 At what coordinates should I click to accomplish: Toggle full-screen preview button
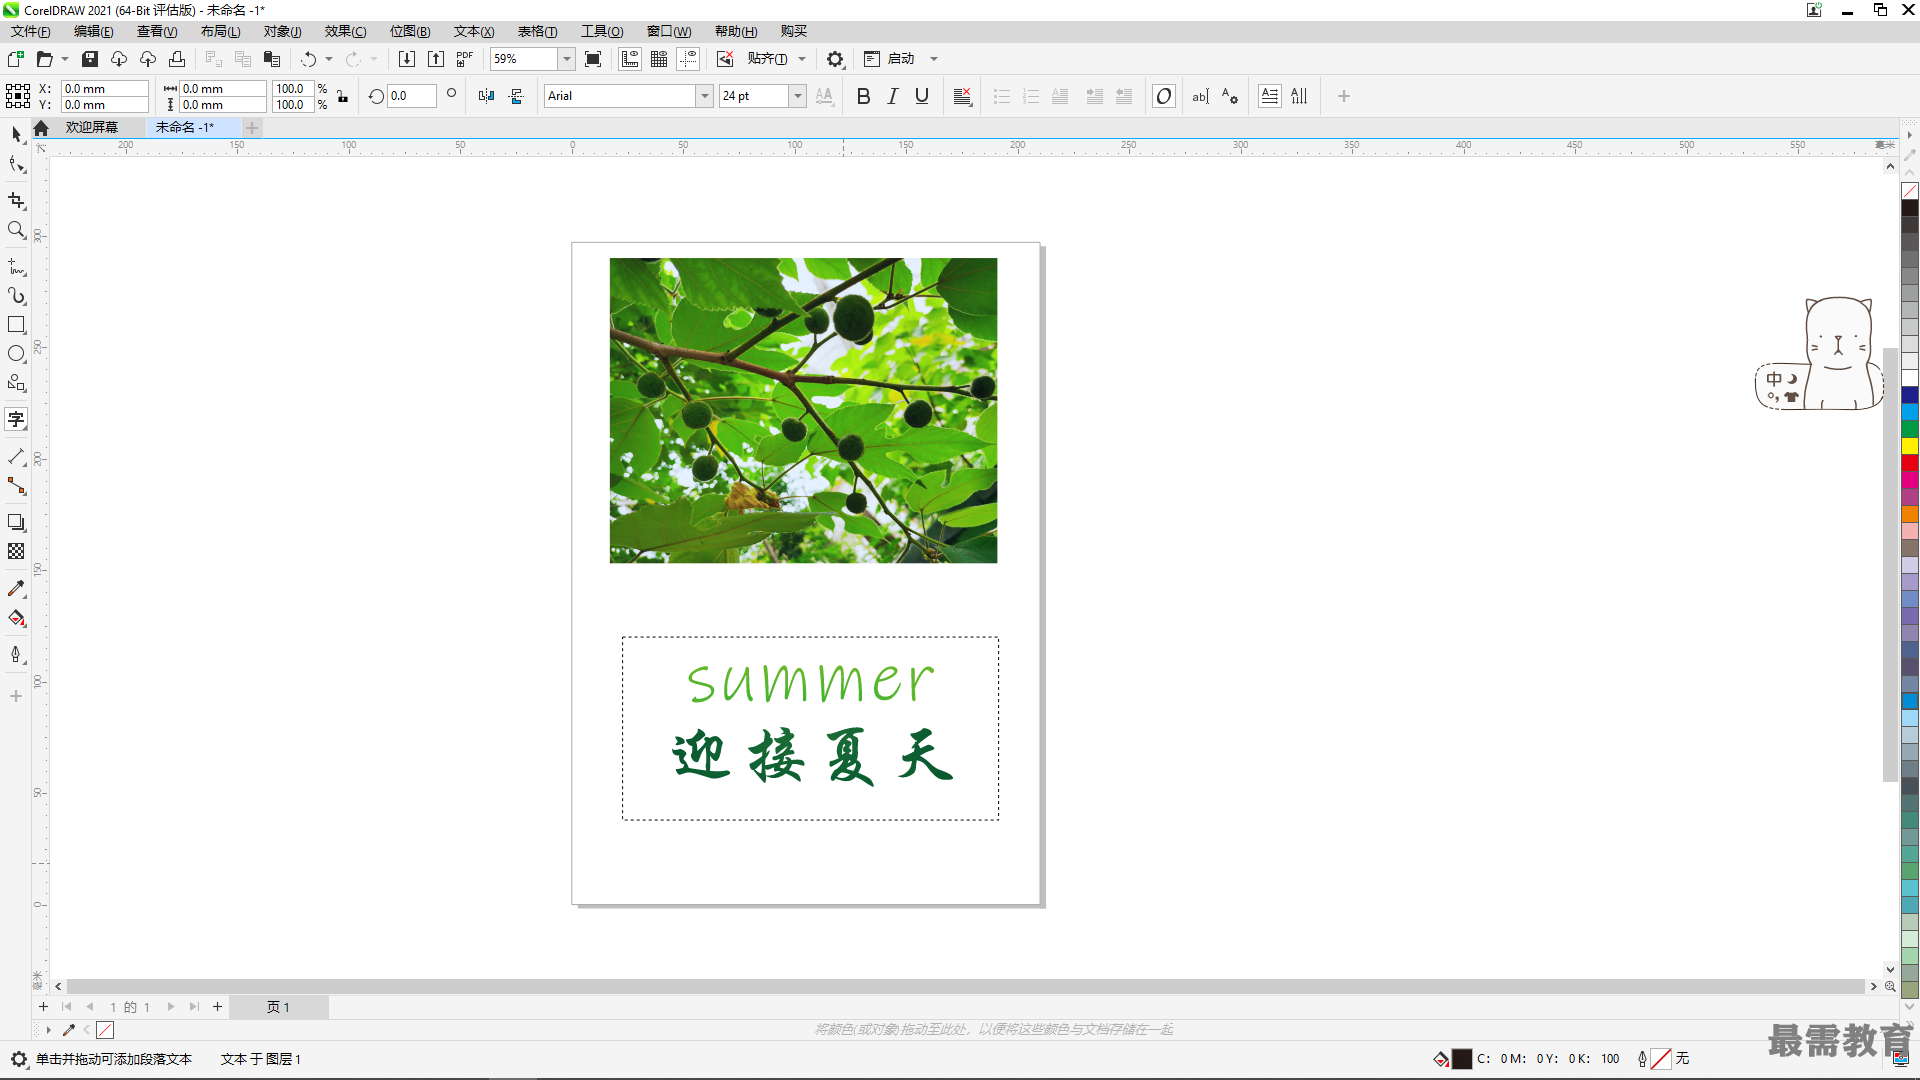tap(593, 59)
